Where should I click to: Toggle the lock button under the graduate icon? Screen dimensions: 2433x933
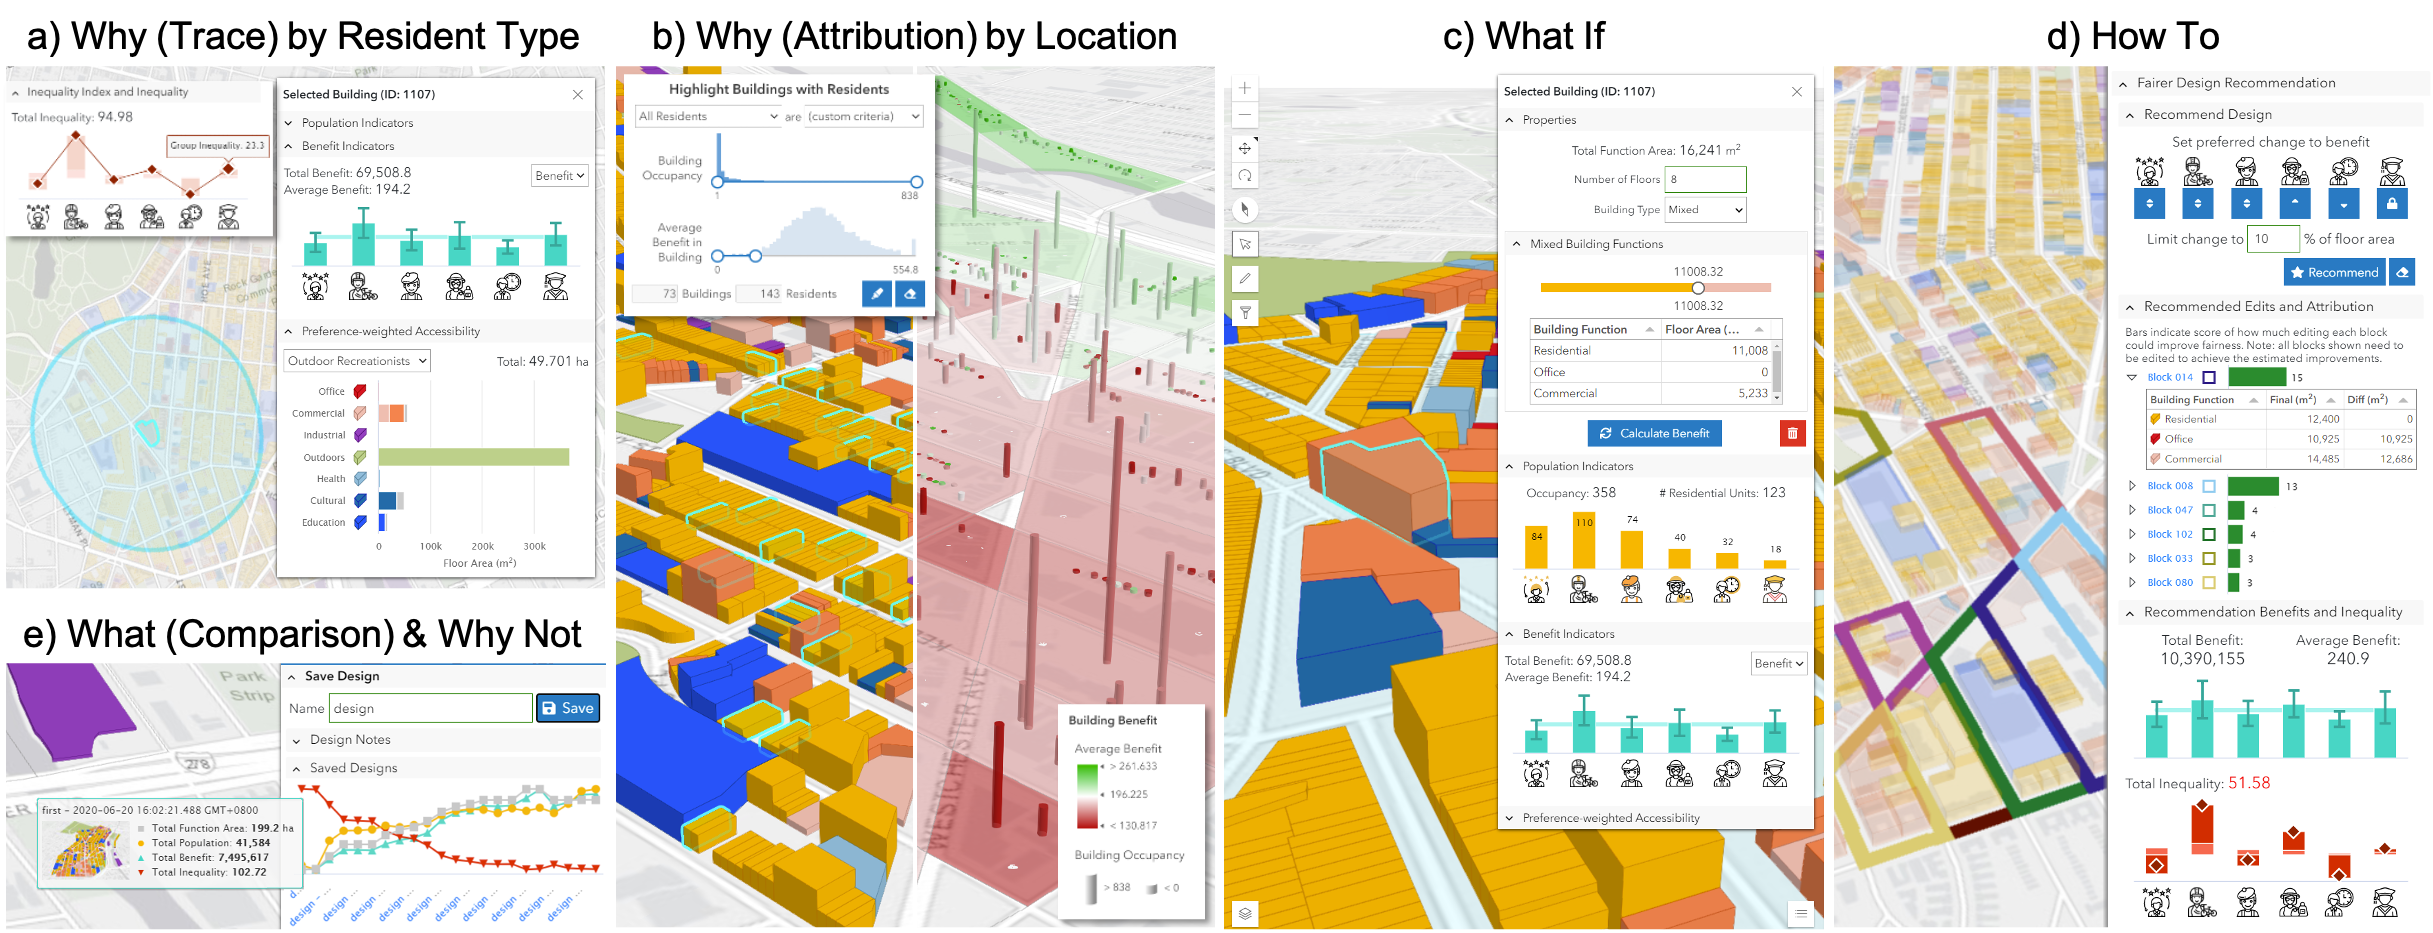2391,204
